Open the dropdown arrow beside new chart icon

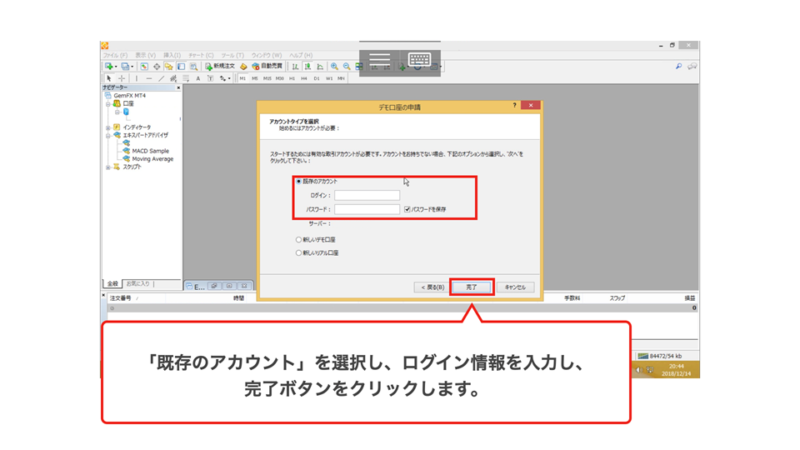[116, 67]
